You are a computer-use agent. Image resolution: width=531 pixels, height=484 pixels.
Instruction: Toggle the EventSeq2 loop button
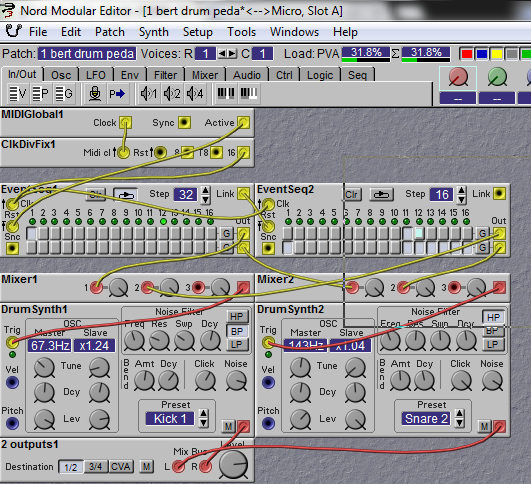point(381,194)
